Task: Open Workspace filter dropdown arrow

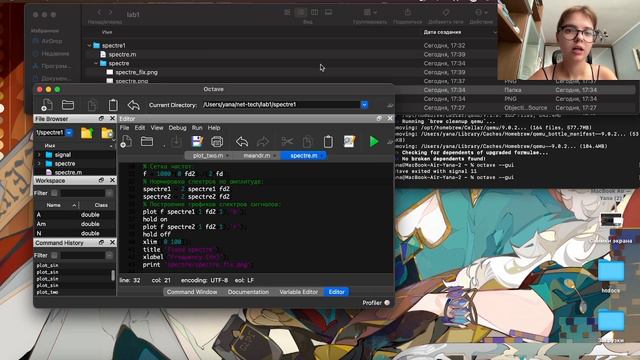Action: tap(109, 193)
